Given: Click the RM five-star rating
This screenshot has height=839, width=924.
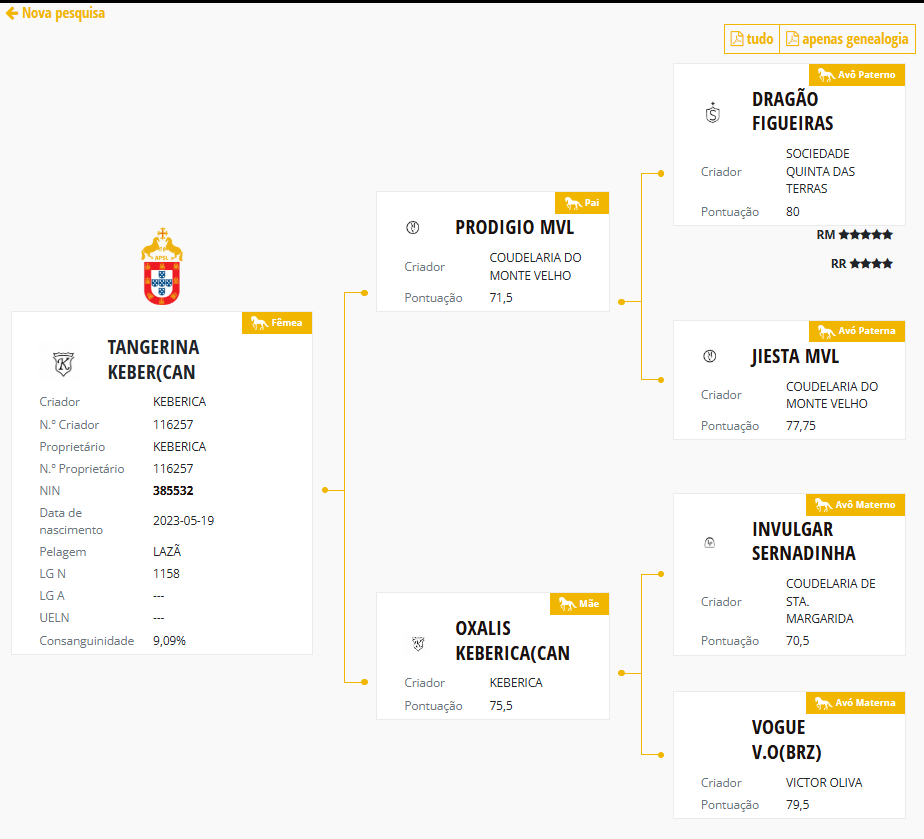Looking at the screenshot, I should coord(865,235).
